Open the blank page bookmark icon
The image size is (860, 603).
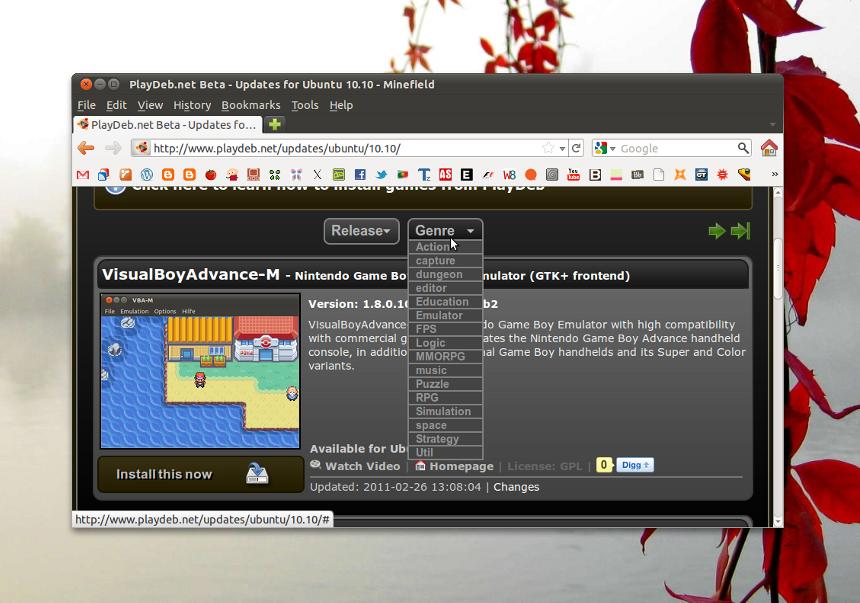point(658,174)
